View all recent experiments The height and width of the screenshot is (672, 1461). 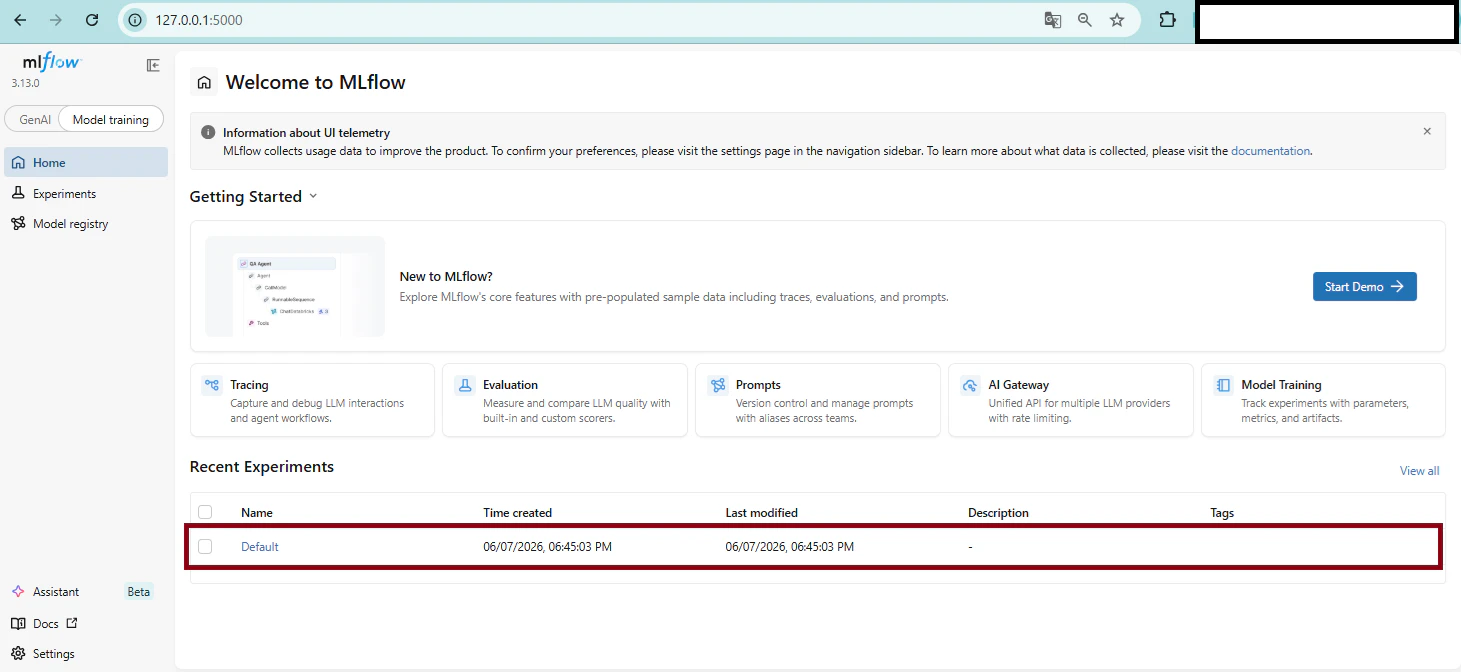pyautogui.click(x=1419, y=471)
